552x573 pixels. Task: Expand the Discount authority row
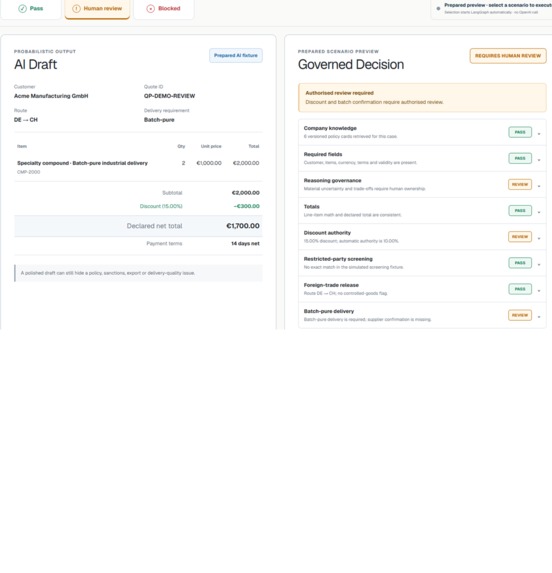[x=422, y=237]
